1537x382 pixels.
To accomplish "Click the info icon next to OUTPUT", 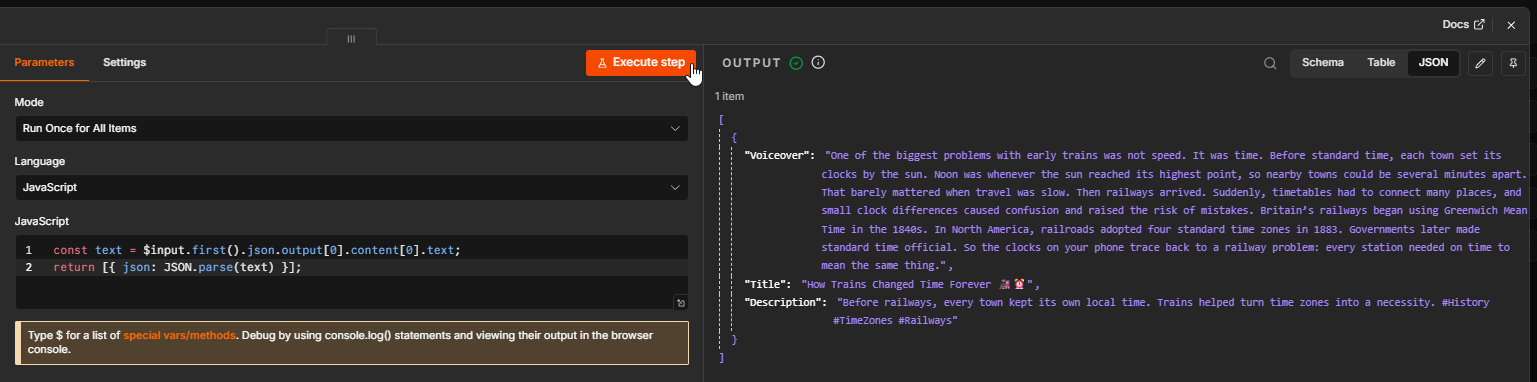I will click(818, 63).
